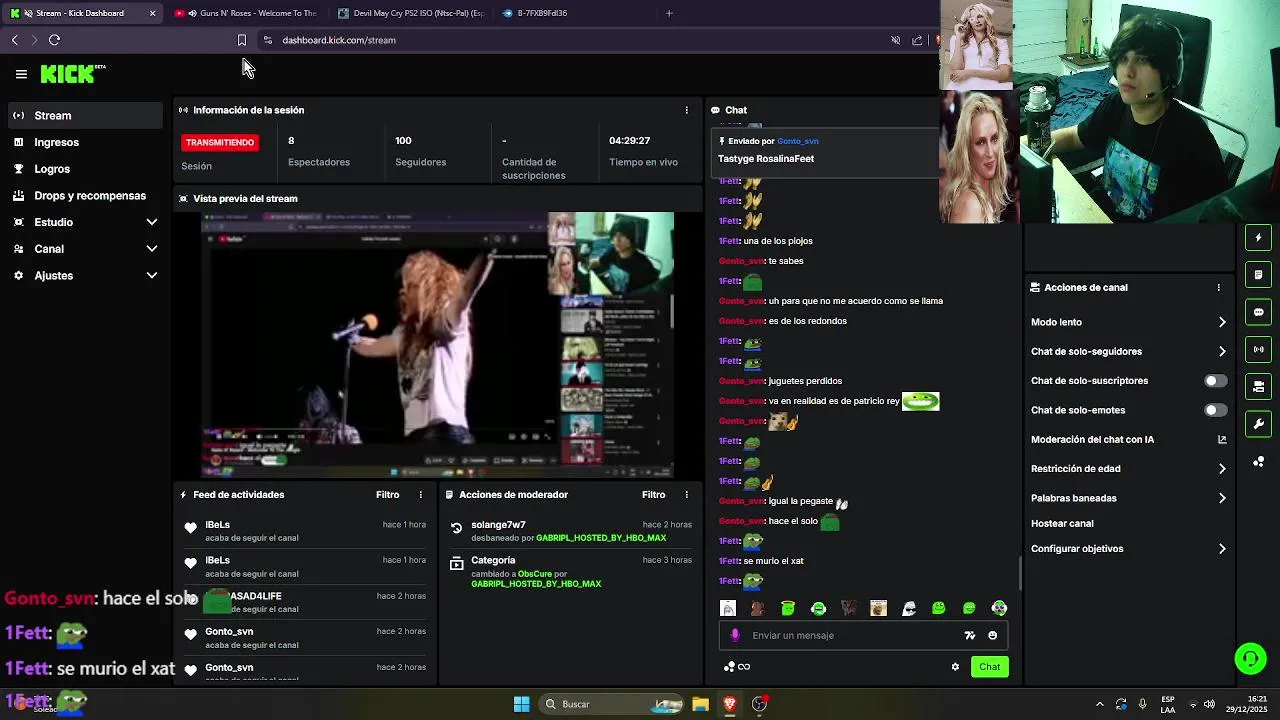Viewport: 1280px width, 720px height.
Task: Click the 7TV emote icon in chat input
Action: [969, 635]
